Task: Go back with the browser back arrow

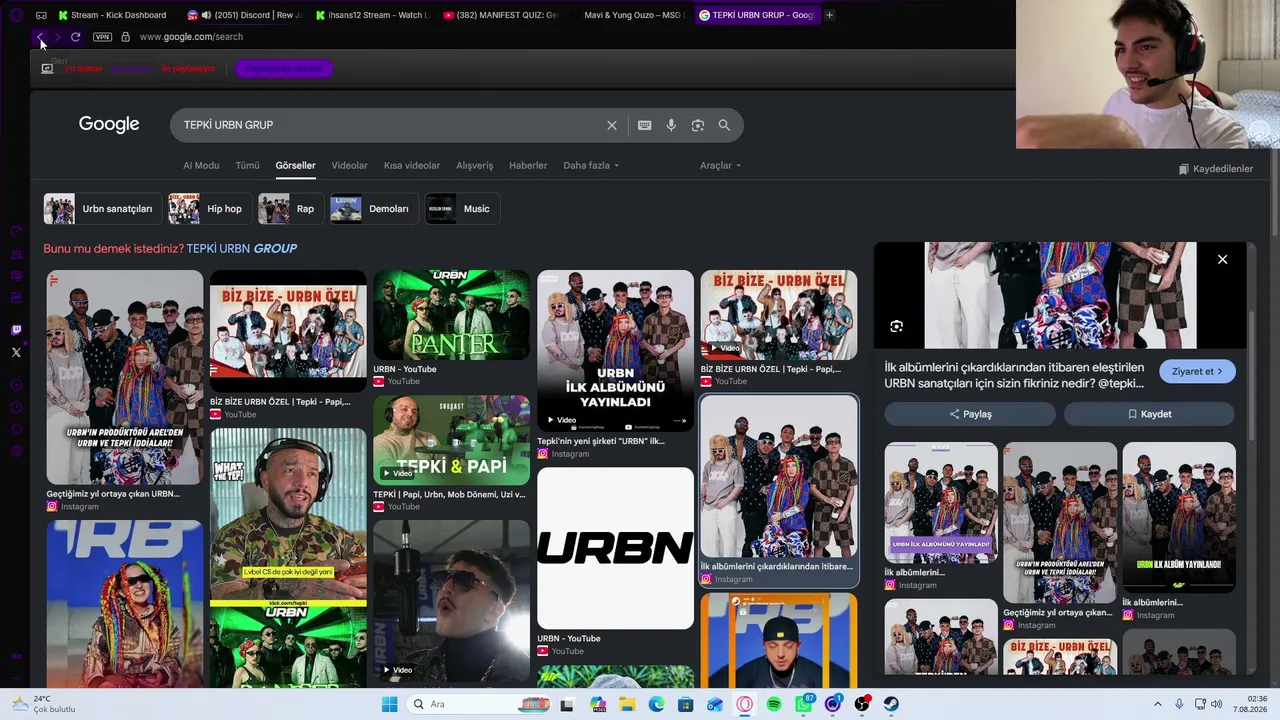Action: point(40,37)
